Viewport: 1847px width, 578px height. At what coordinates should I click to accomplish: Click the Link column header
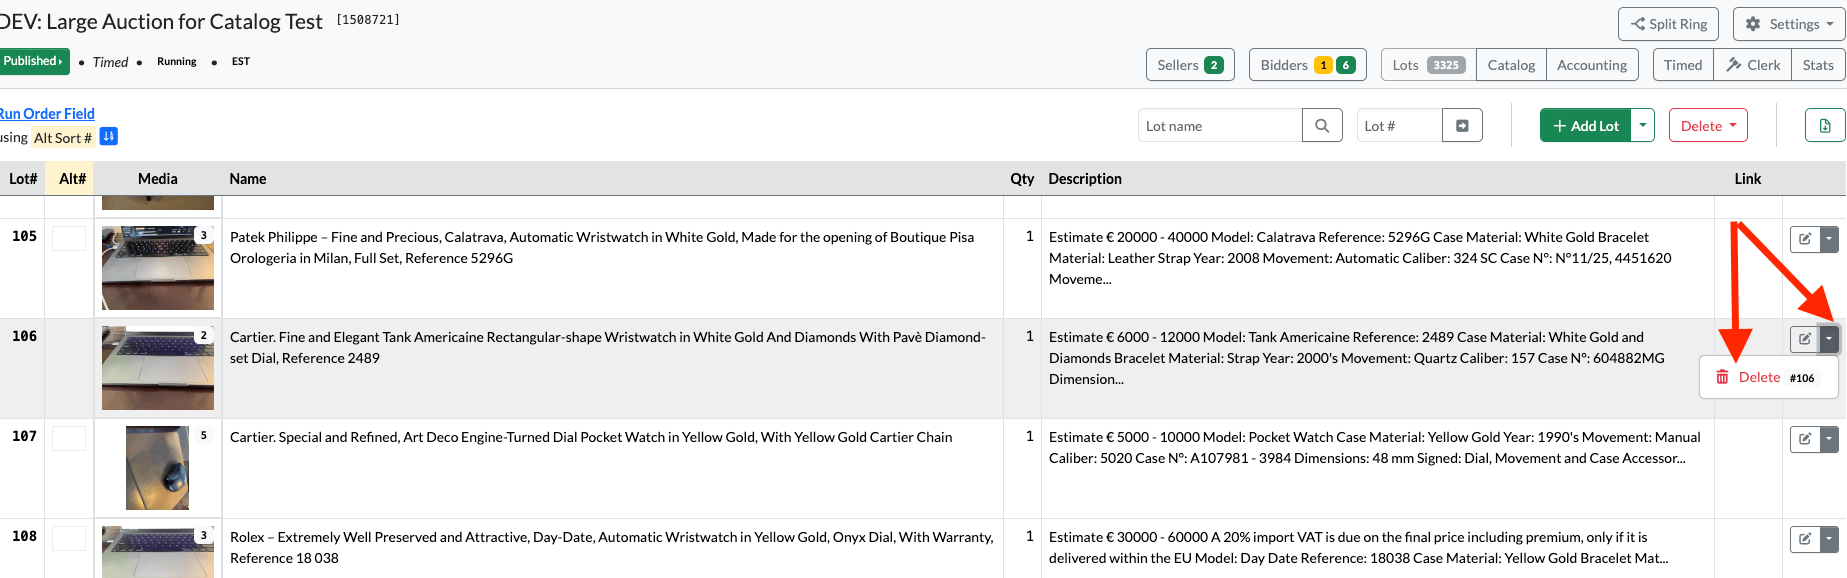click(1748, 179)
